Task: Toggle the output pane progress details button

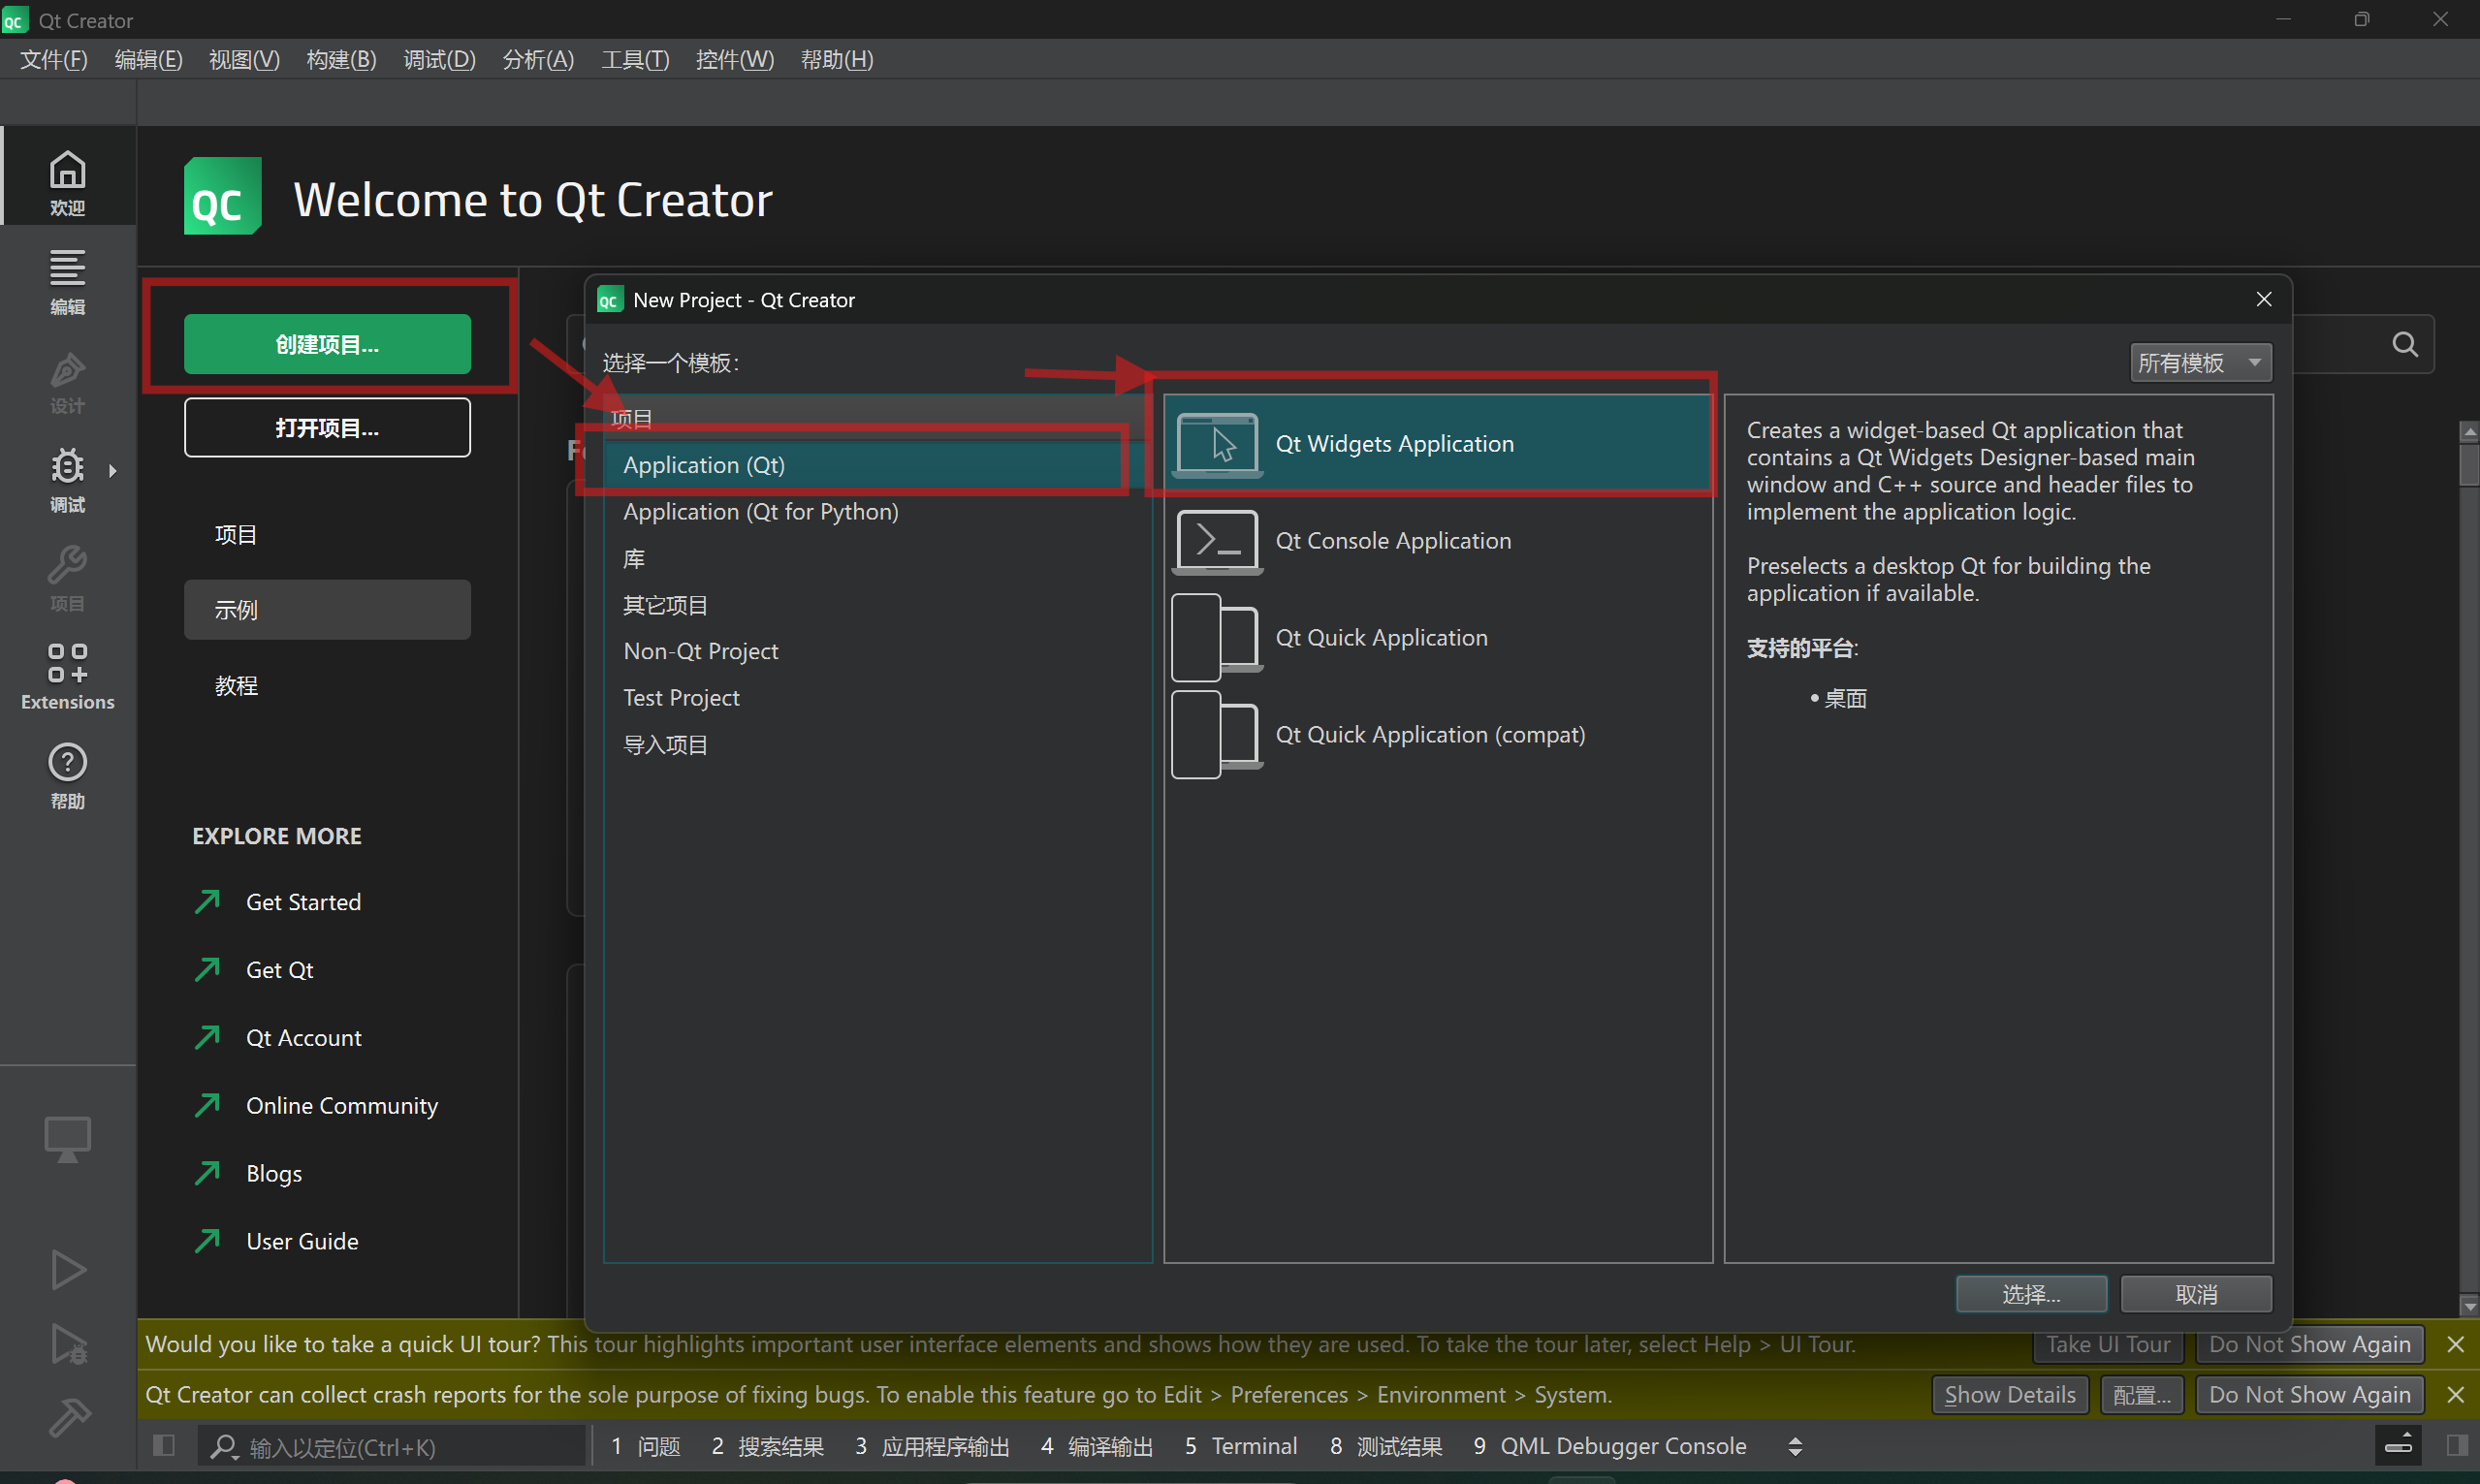Action: click(2399, 1446)
